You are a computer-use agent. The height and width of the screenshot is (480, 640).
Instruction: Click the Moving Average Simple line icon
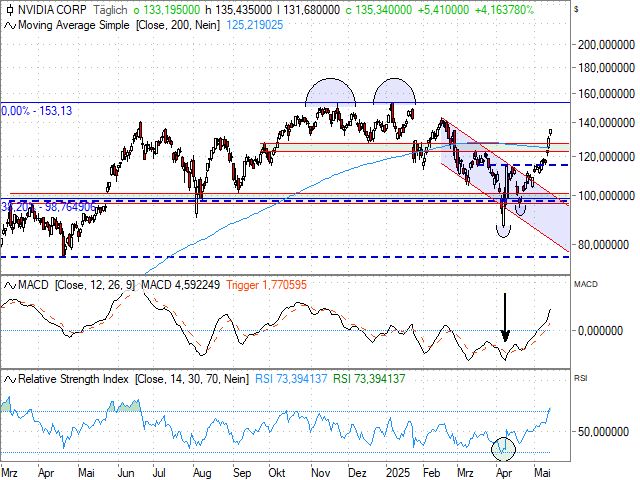click(10, 25)
